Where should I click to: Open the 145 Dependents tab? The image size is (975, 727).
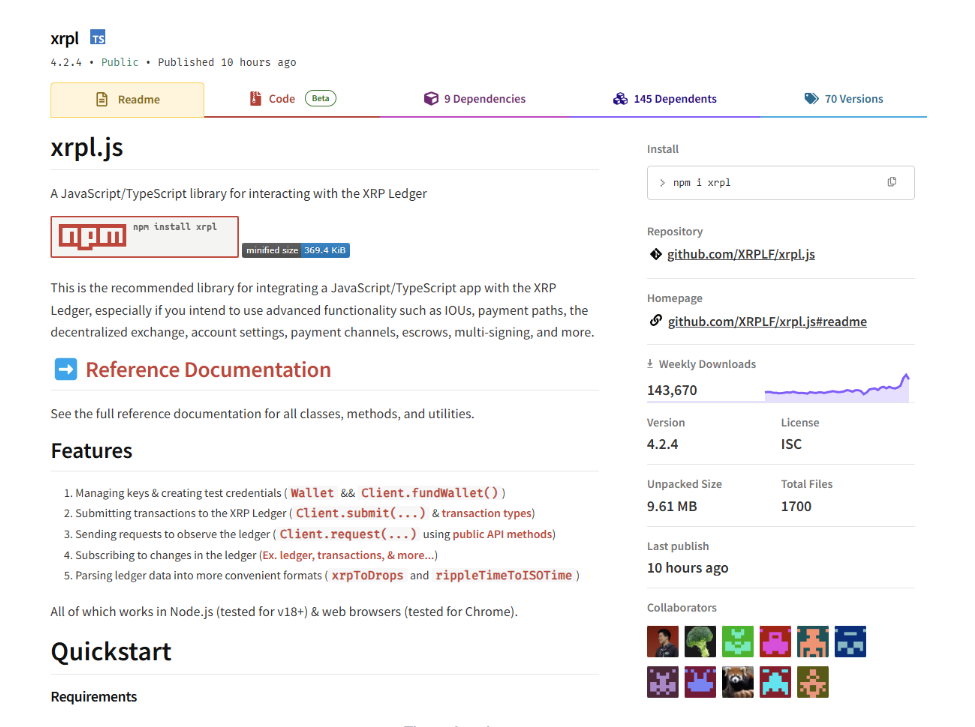point(665,99)
